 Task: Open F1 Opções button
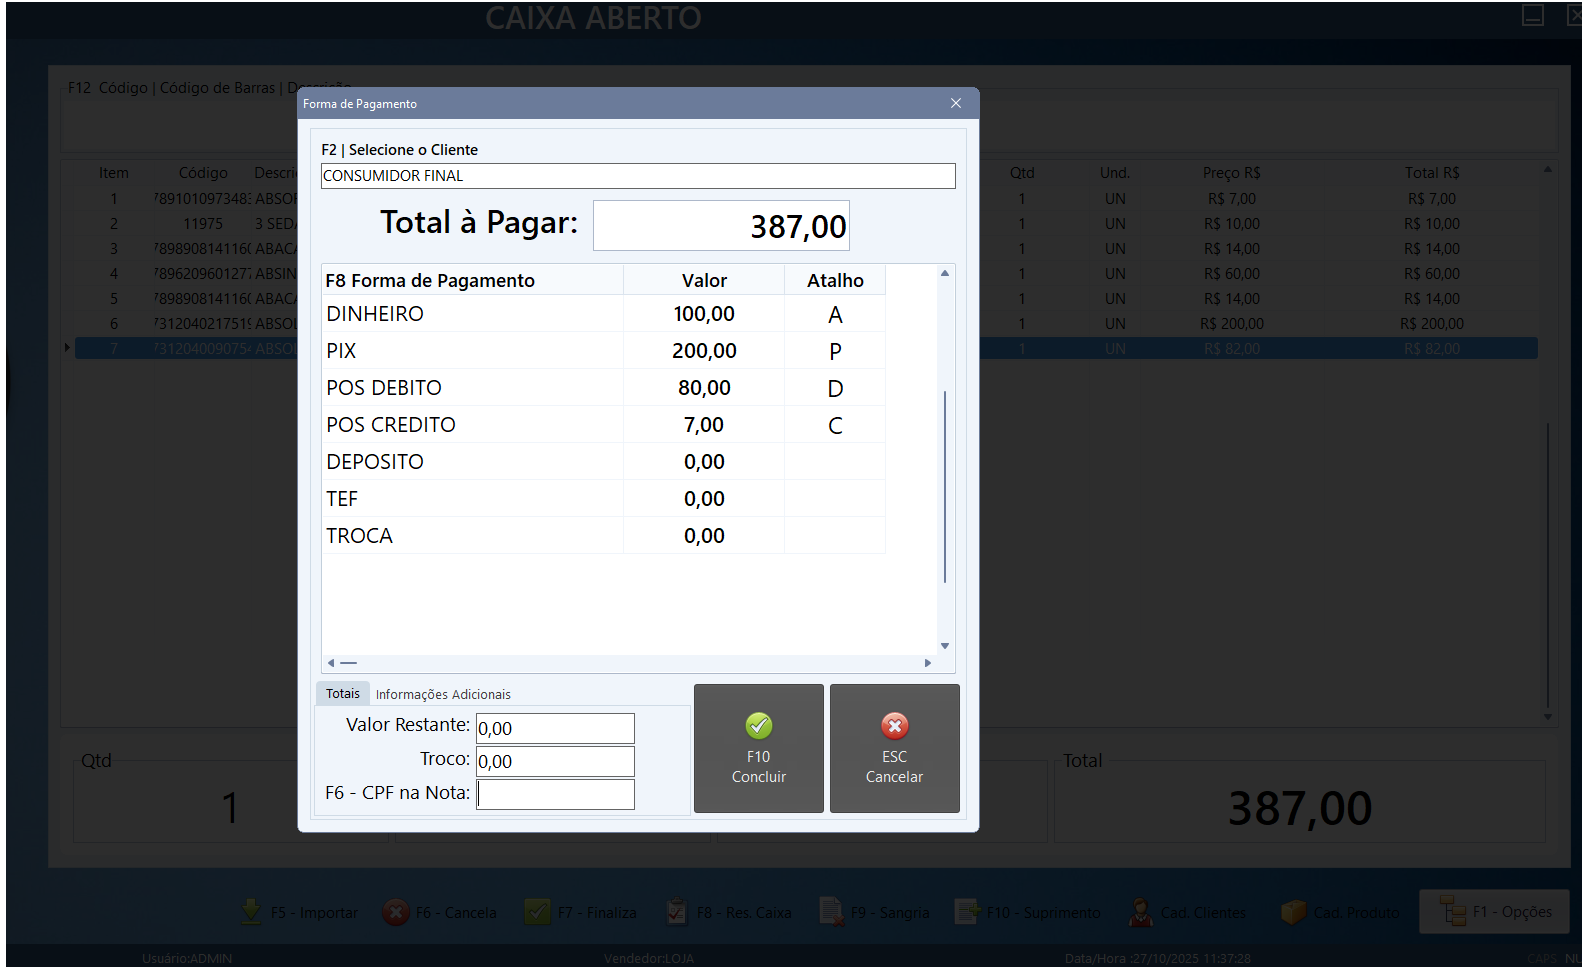click(1494, 912)
